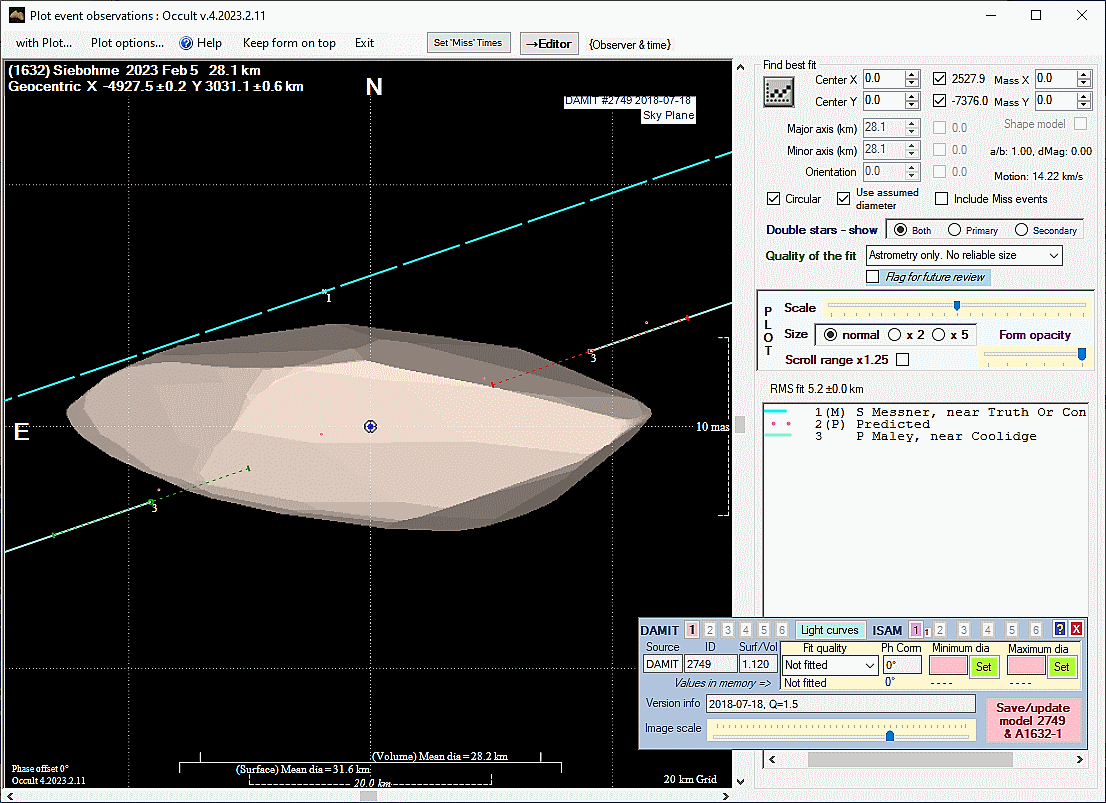Enable Include Miss events checkbox

tap(941, 199)
